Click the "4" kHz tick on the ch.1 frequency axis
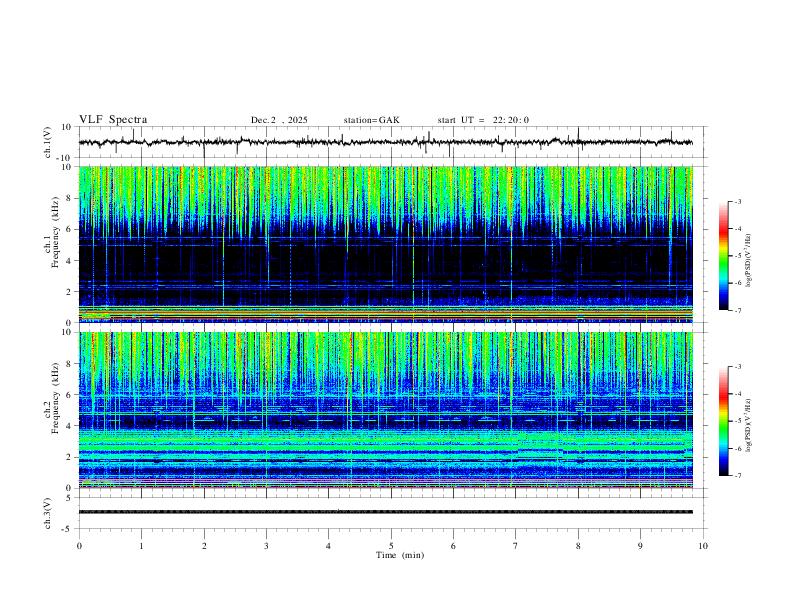 click(x=70, y=261)
